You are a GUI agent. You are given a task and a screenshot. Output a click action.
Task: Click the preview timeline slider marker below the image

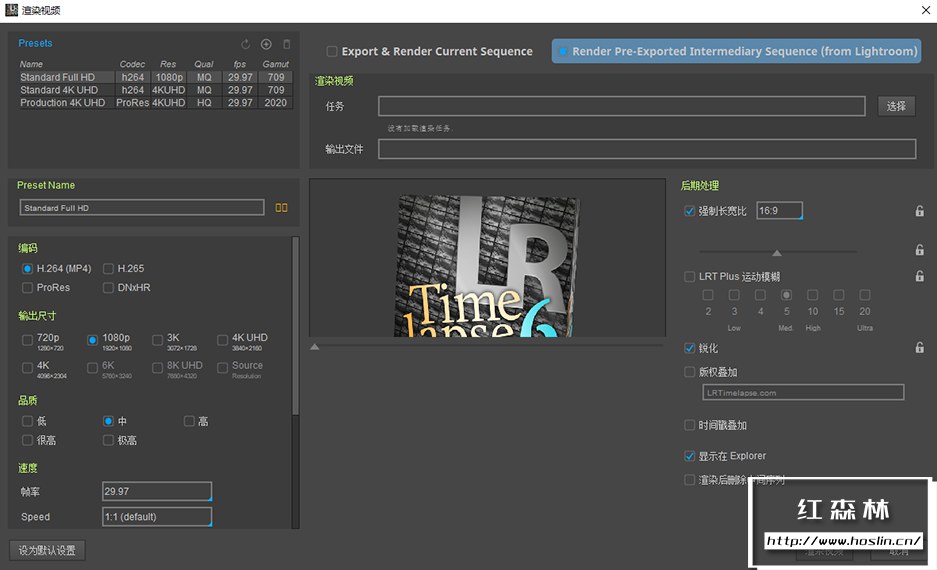(315, 347)
